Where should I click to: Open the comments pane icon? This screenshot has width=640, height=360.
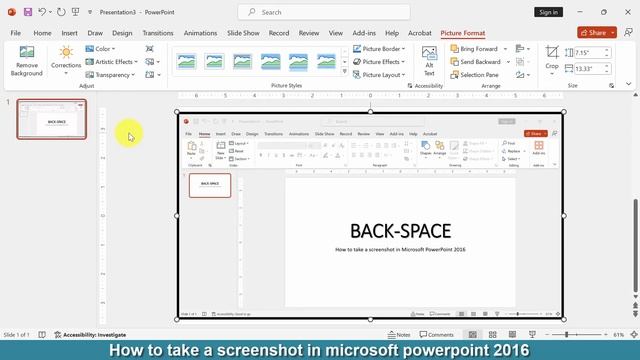[x=628, y=32]
